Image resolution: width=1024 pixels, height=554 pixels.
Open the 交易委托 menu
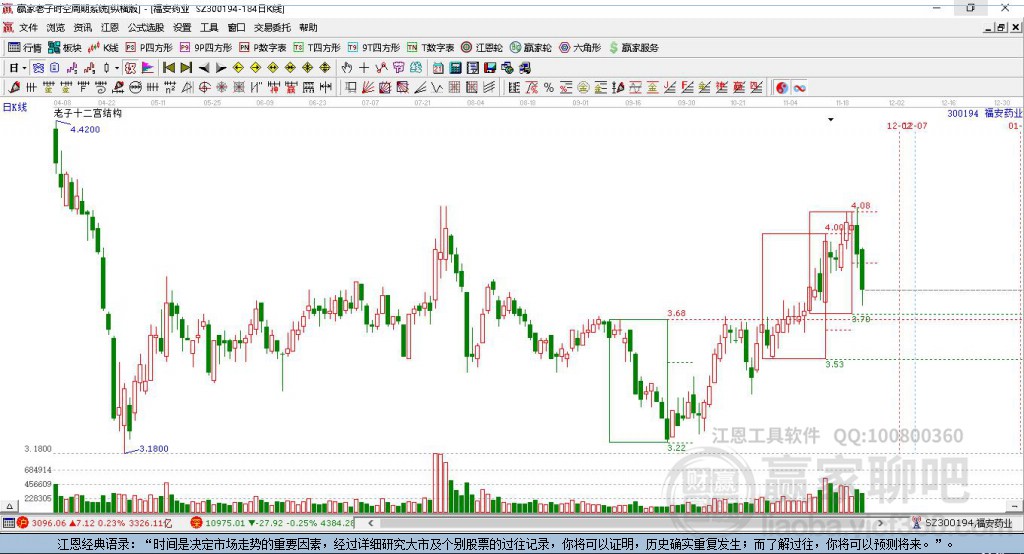tap(272, 27)
